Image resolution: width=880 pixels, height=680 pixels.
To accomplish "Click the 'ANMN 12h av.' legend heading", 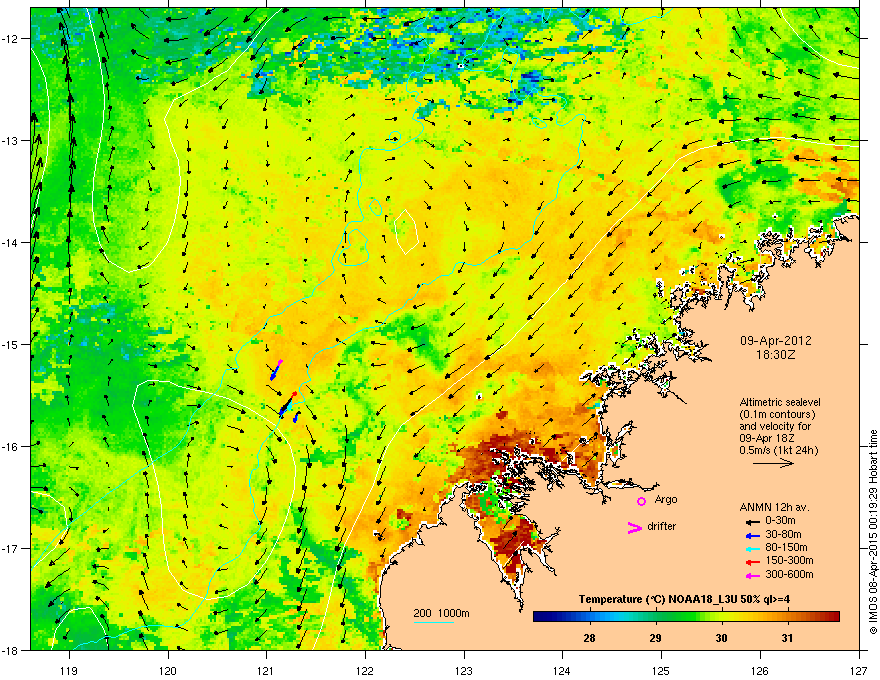I will 774,507.
